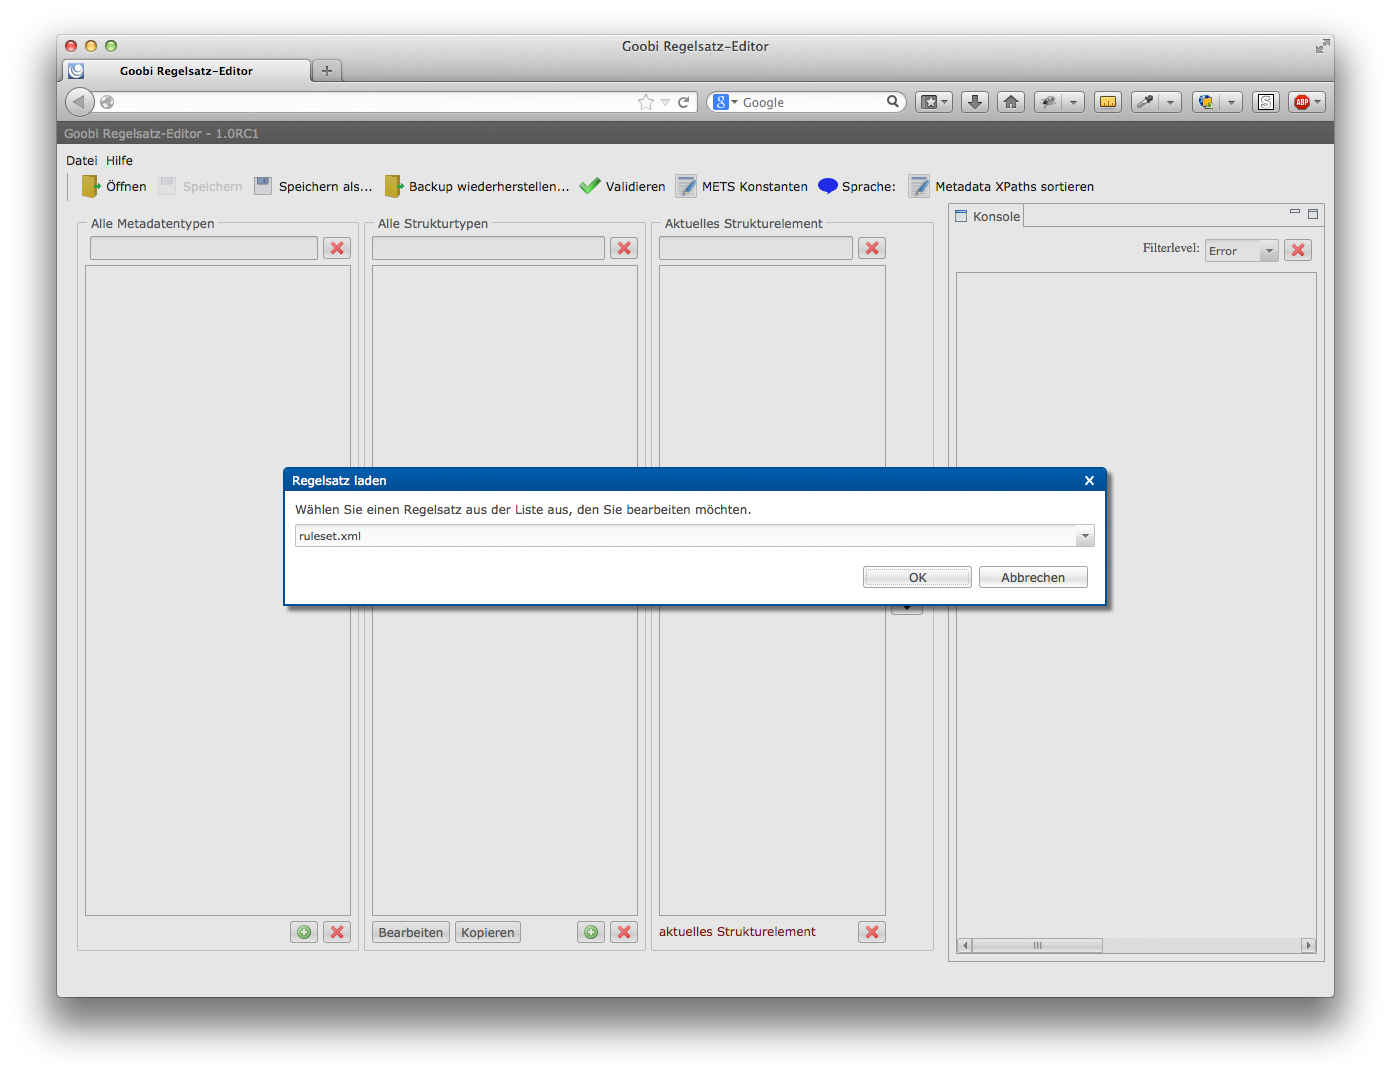The image size is (1391, 1076).
Task: Remove aktuelles Strukturelement with red X
Action: [872, 932]
